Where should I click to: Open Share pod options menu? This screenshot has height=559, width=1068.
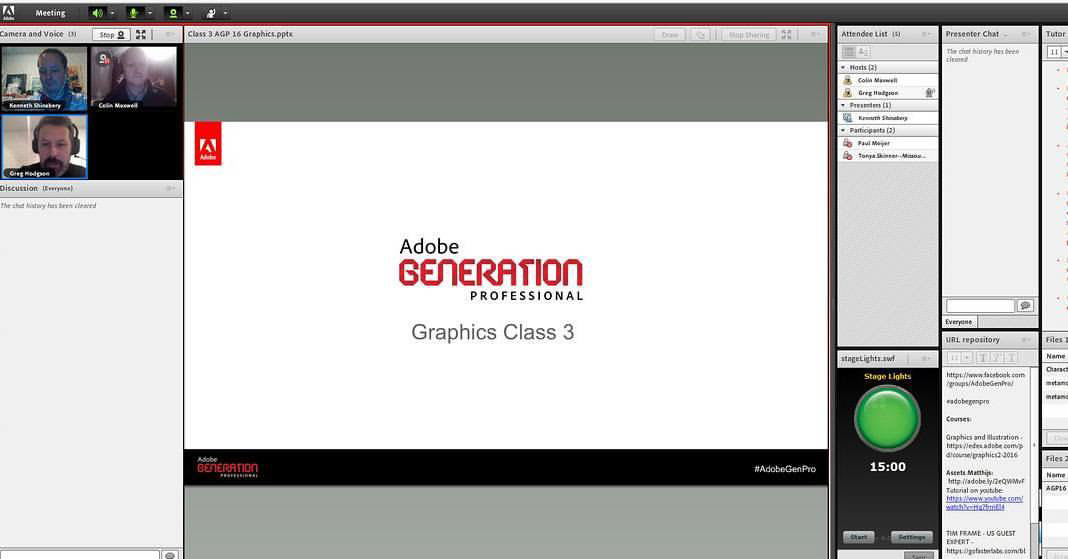pyautogui.click(x=815, y=34)
